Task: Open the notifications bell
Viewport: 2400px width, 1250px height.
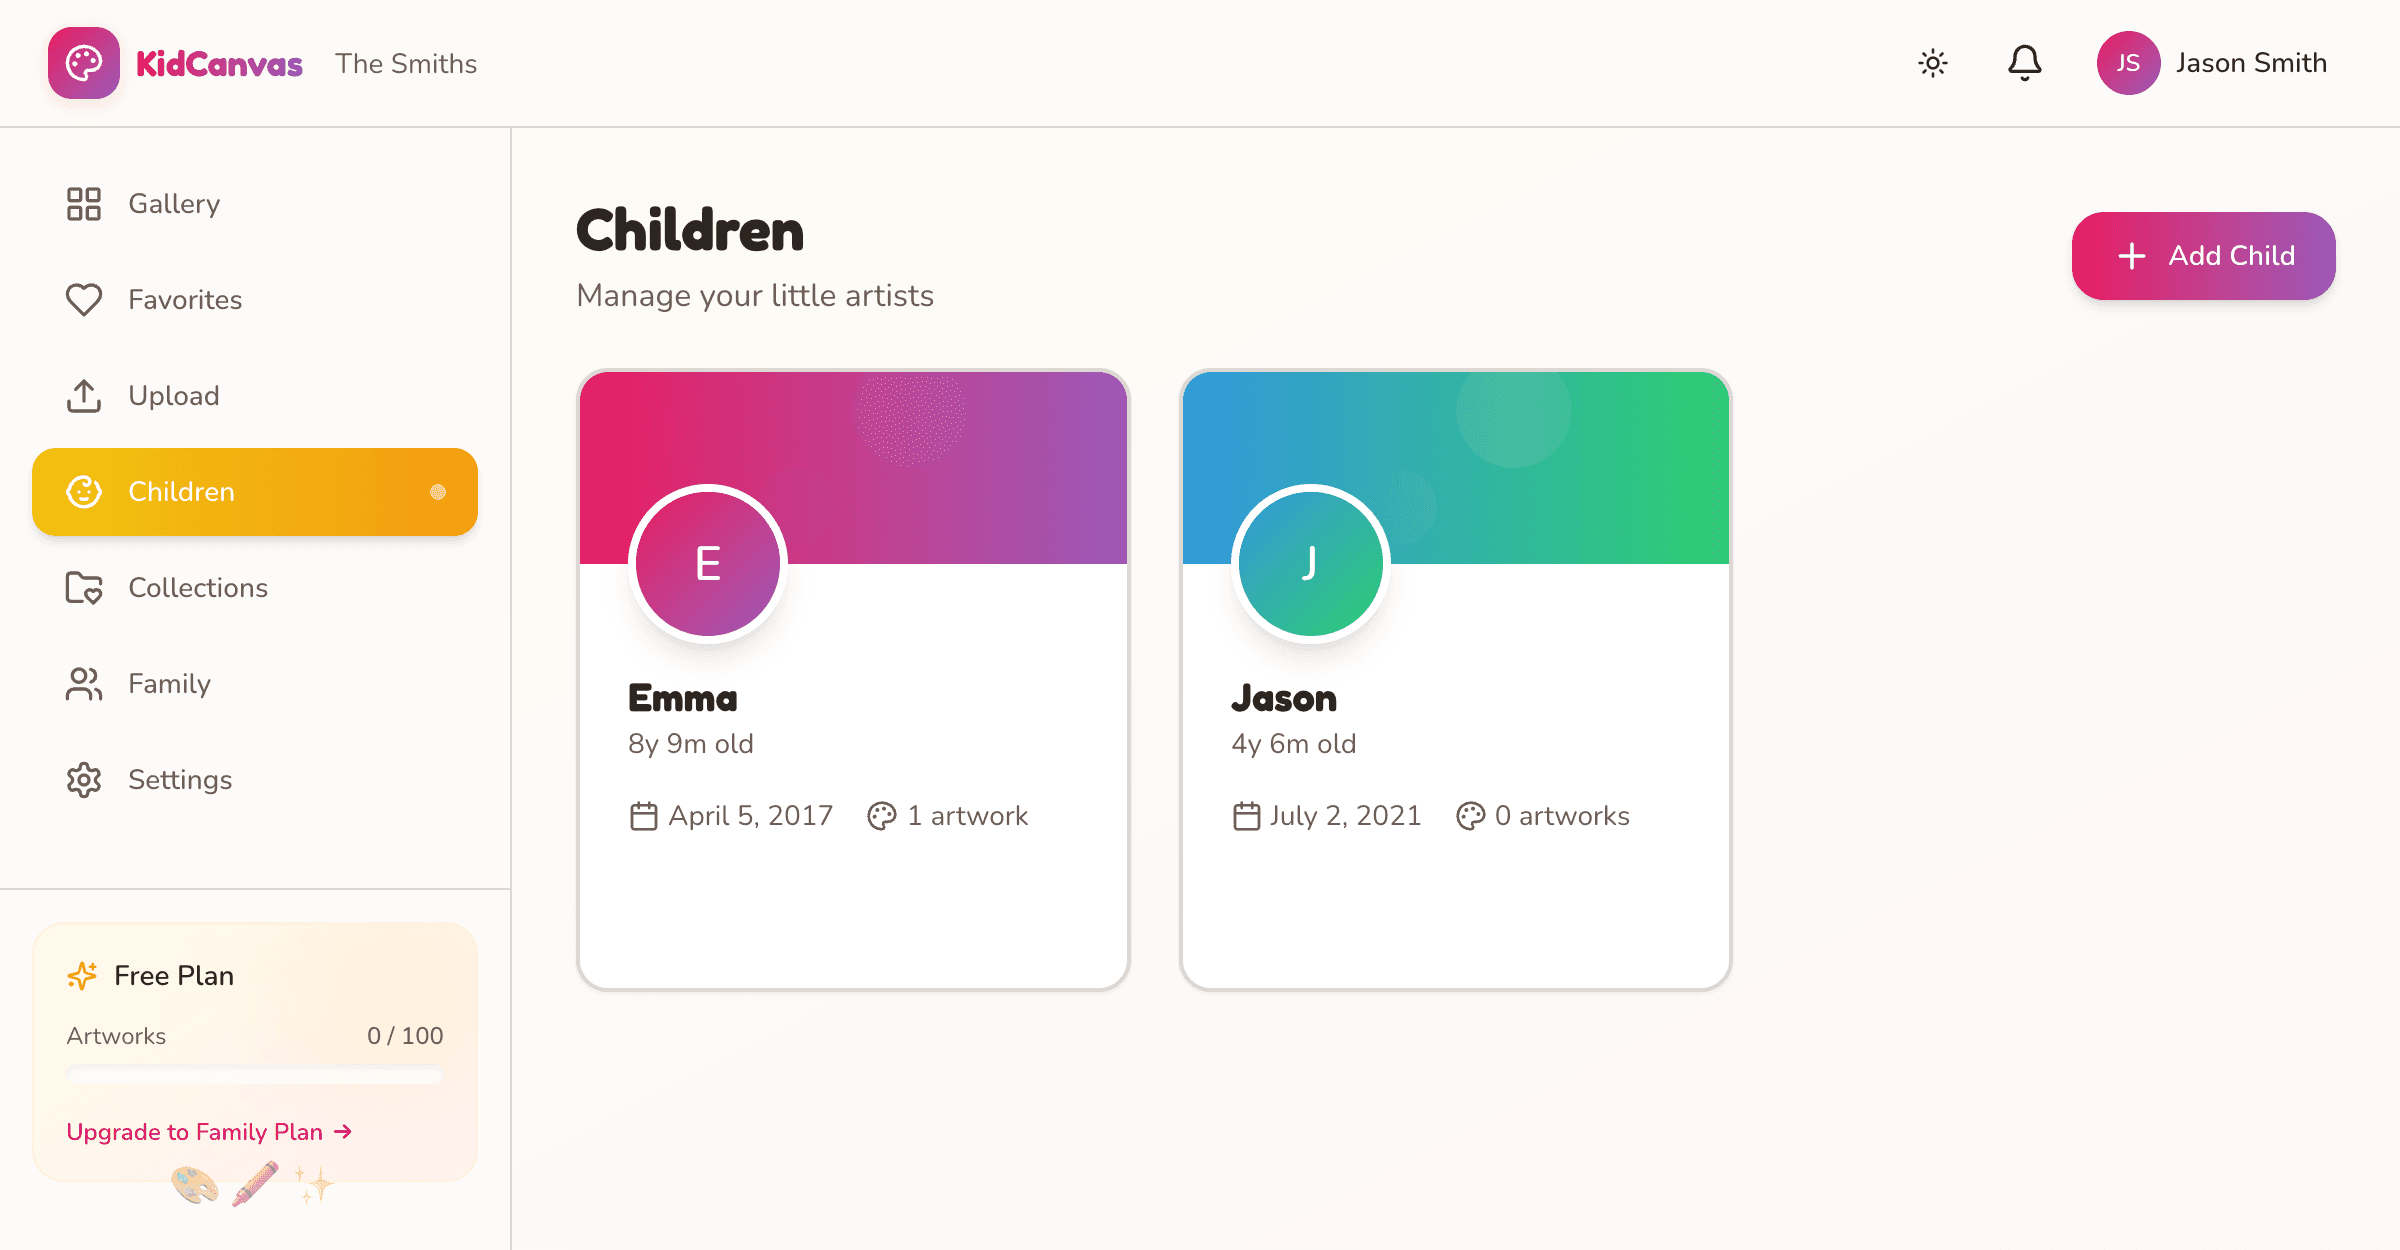Action: [2025, 62]
